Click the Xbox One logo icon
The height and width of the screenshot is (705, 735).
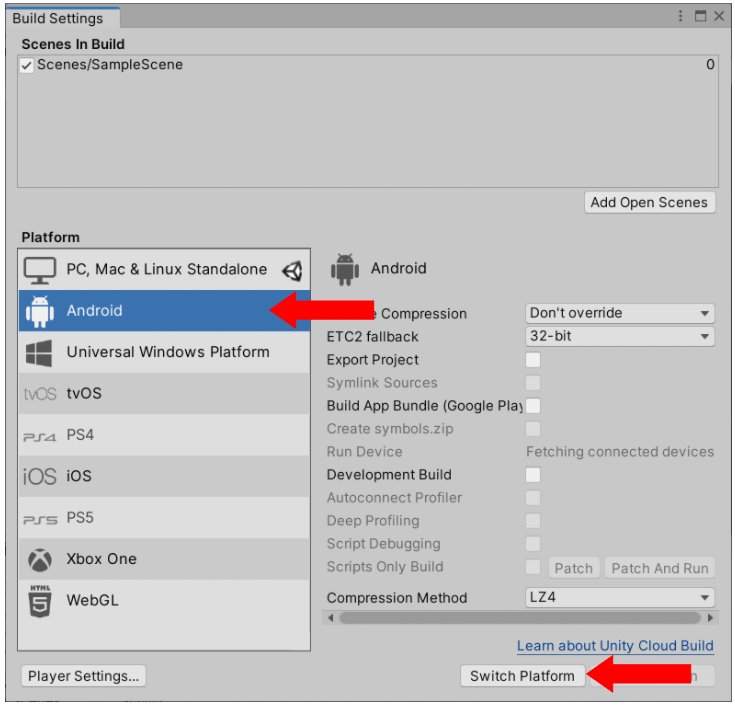40,560
